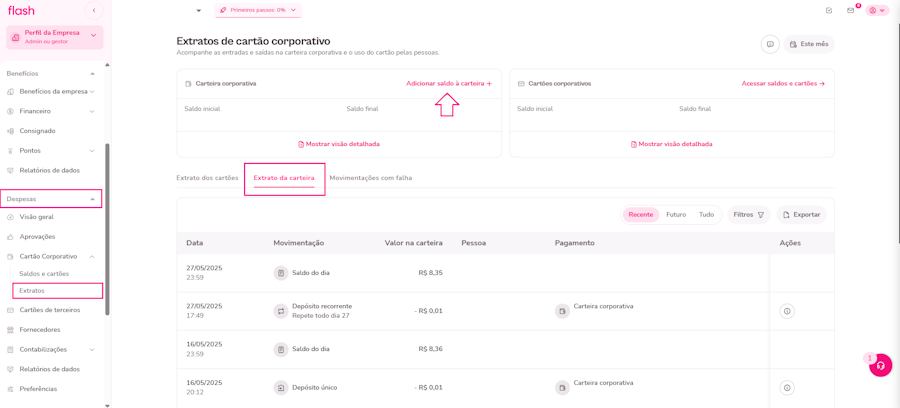Select the Tudo filter
The height and width of the screenshot is (408, 900).
click(x=707, y=215)
